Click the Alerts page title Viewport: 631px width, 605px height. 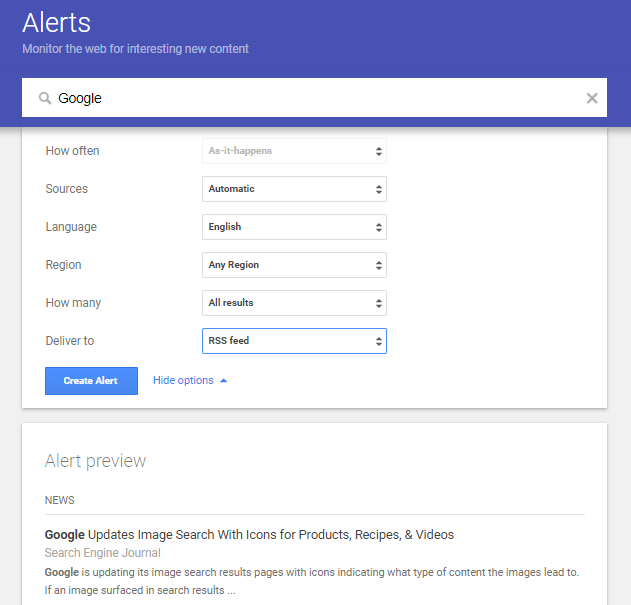click(x=59, y=22)
